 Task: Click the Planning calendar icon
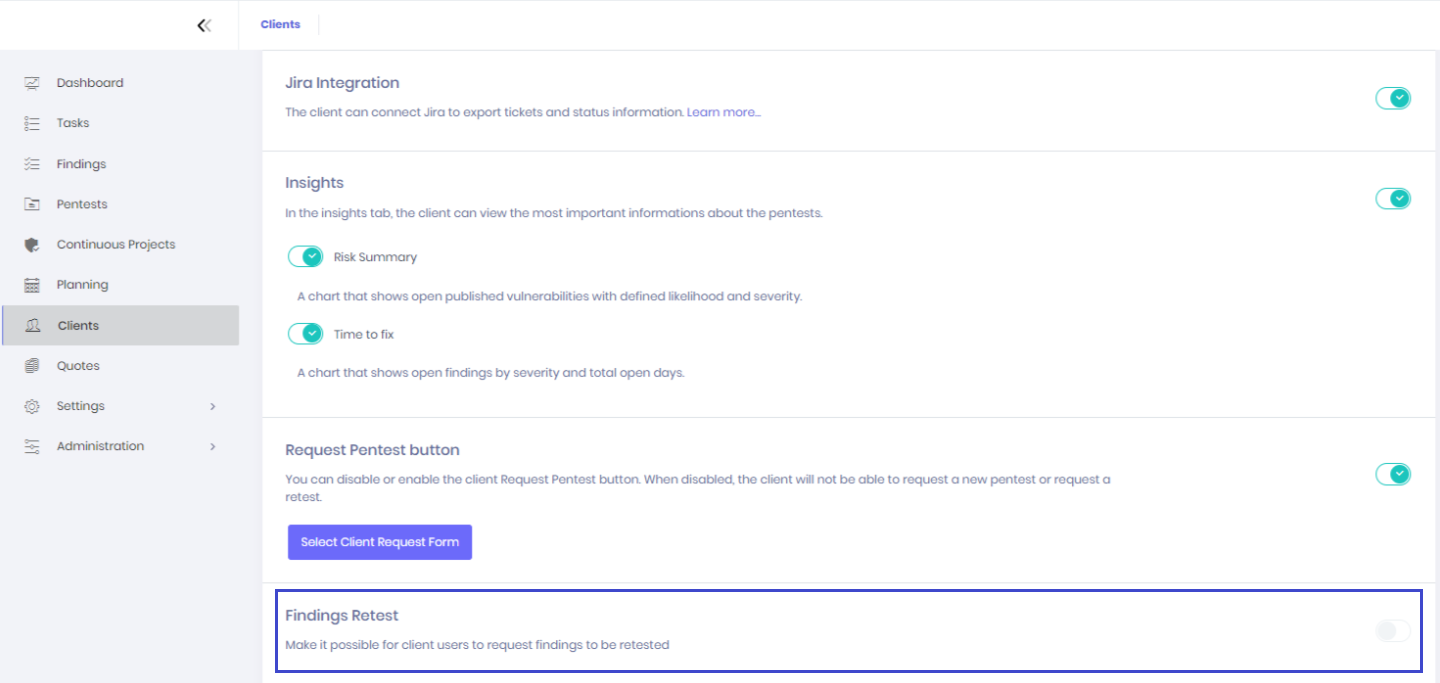[32, 285]
